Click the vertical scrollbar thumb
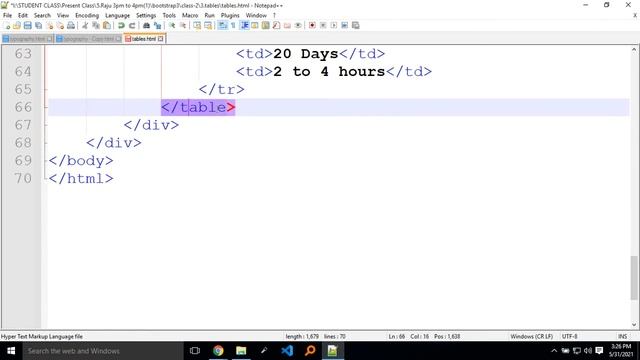This screenshot has width=640, height=360. click(634, 278)
